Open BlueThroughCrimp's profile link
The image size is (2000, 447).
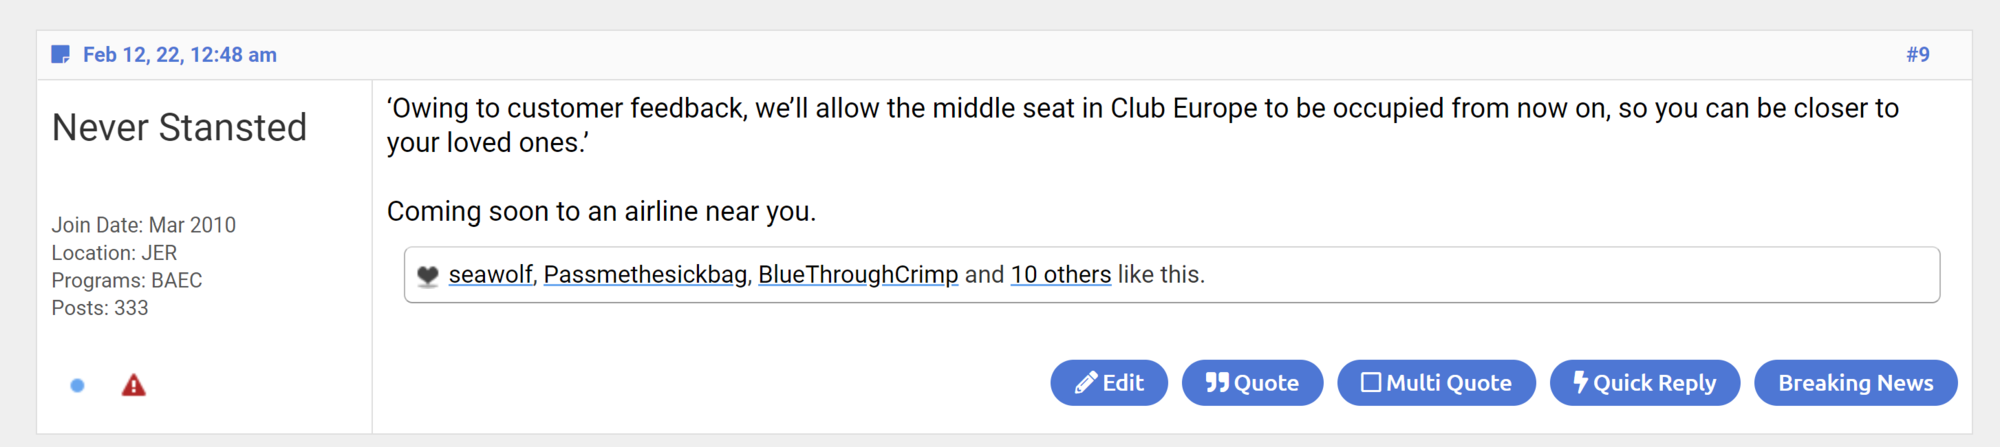(x=858, y=274)
